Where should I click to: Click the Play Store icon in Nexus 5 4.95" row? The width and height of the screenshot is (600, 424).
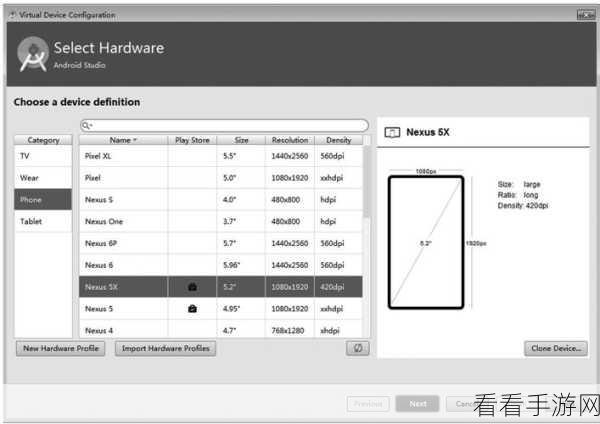[192, 308]
